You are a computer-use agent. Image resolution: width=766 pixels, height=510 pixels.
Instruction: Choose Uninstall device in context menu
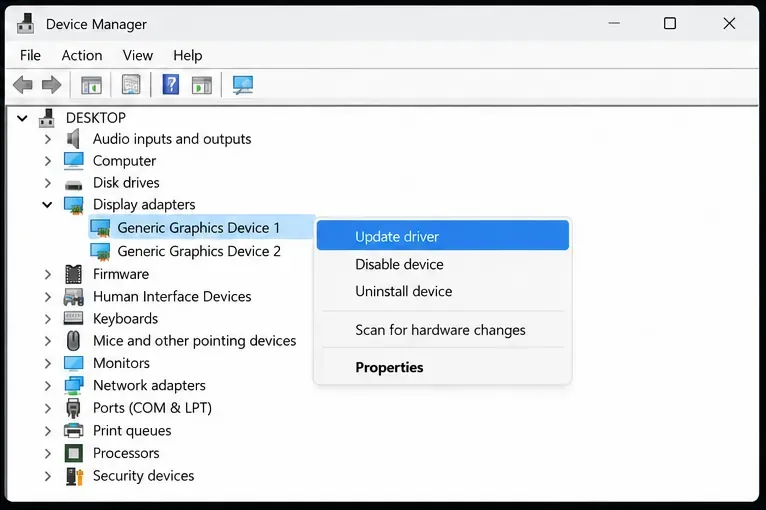443,292
